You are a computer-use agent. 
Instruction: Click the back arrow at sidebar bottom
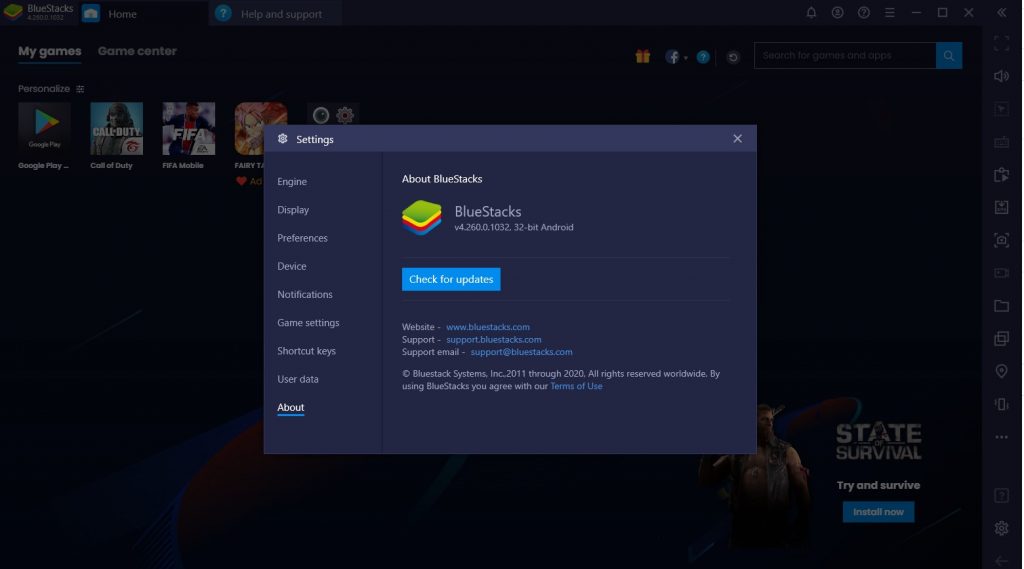pos(1001,561)
